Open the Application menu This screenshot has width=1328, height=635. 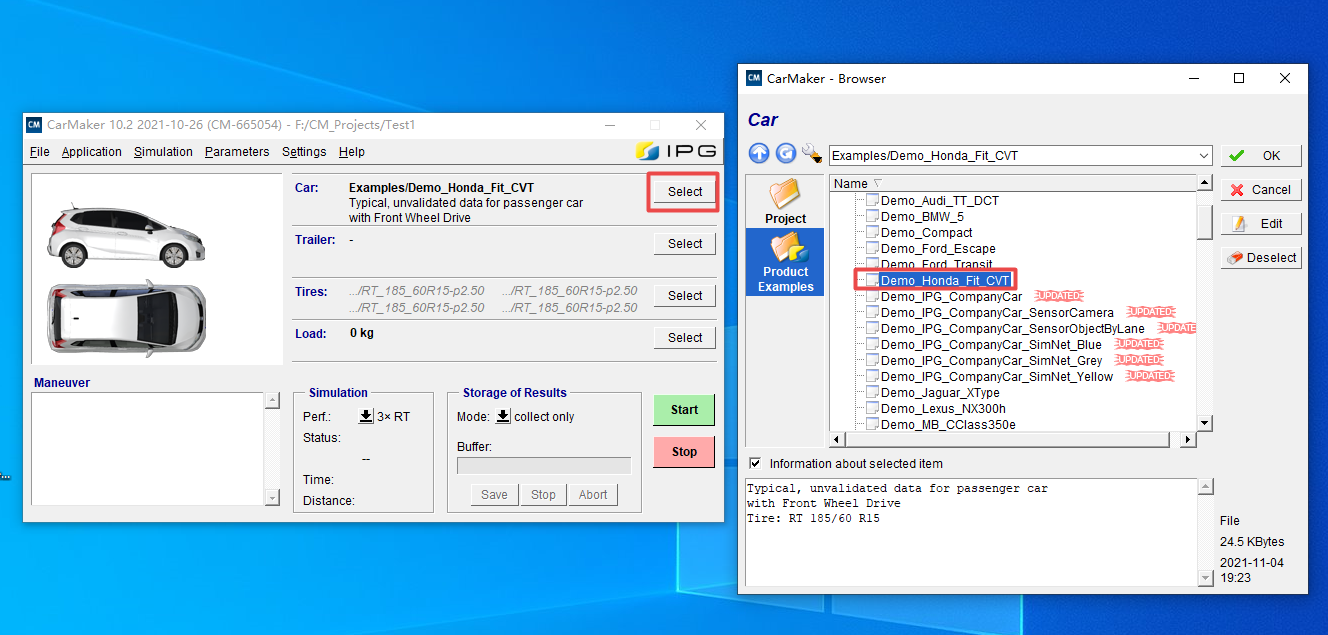tap(92, 152)
